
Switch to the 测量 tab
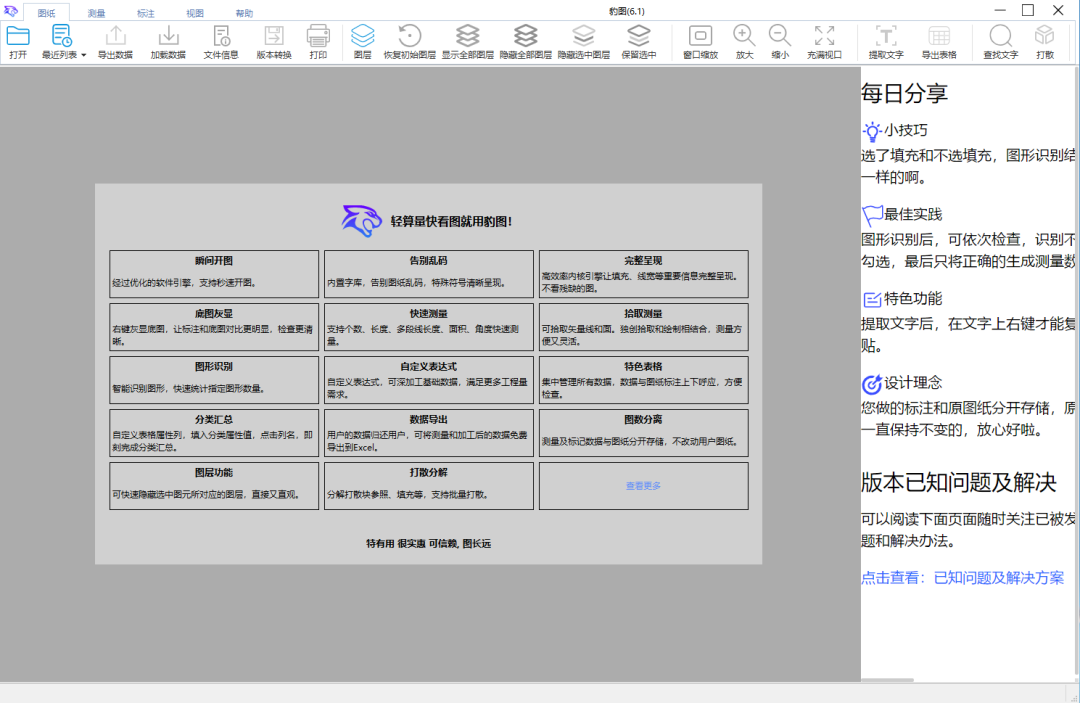click(96, 13)
